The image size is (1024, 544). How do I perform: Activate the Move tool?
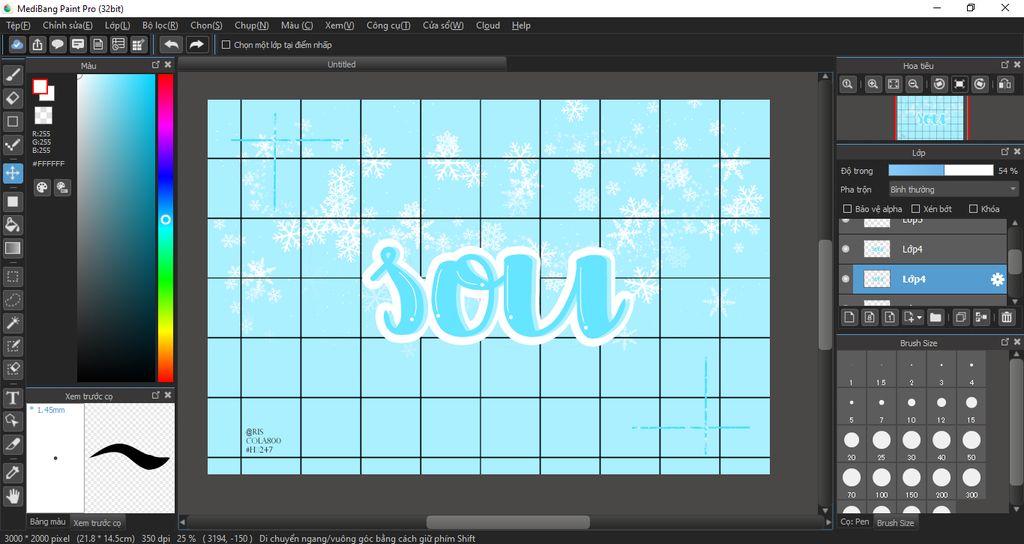tap(12, 173)
